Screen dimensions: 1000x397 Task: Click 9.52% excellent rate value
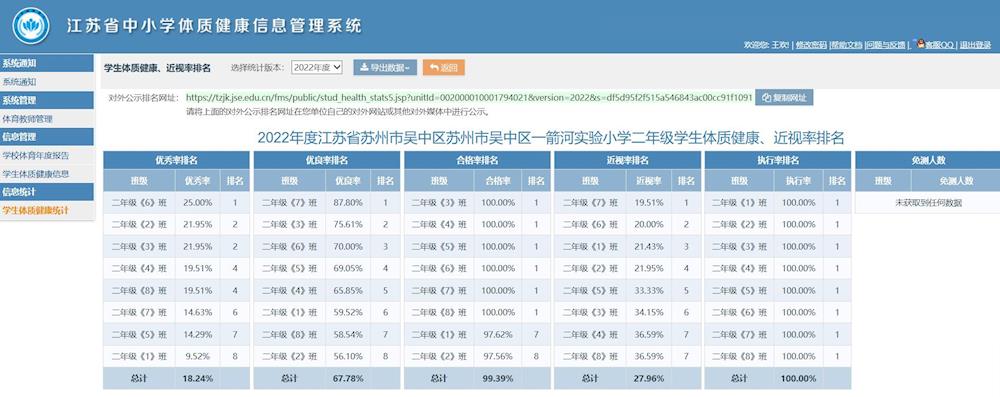click(x=198, y=356)
